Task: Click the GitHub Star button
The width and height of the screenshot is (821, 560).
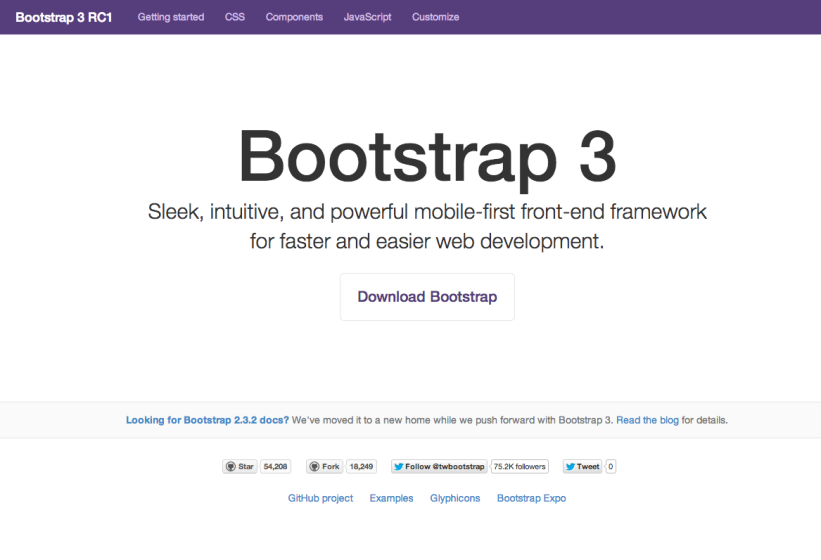Action: click(x=240, y=466)
